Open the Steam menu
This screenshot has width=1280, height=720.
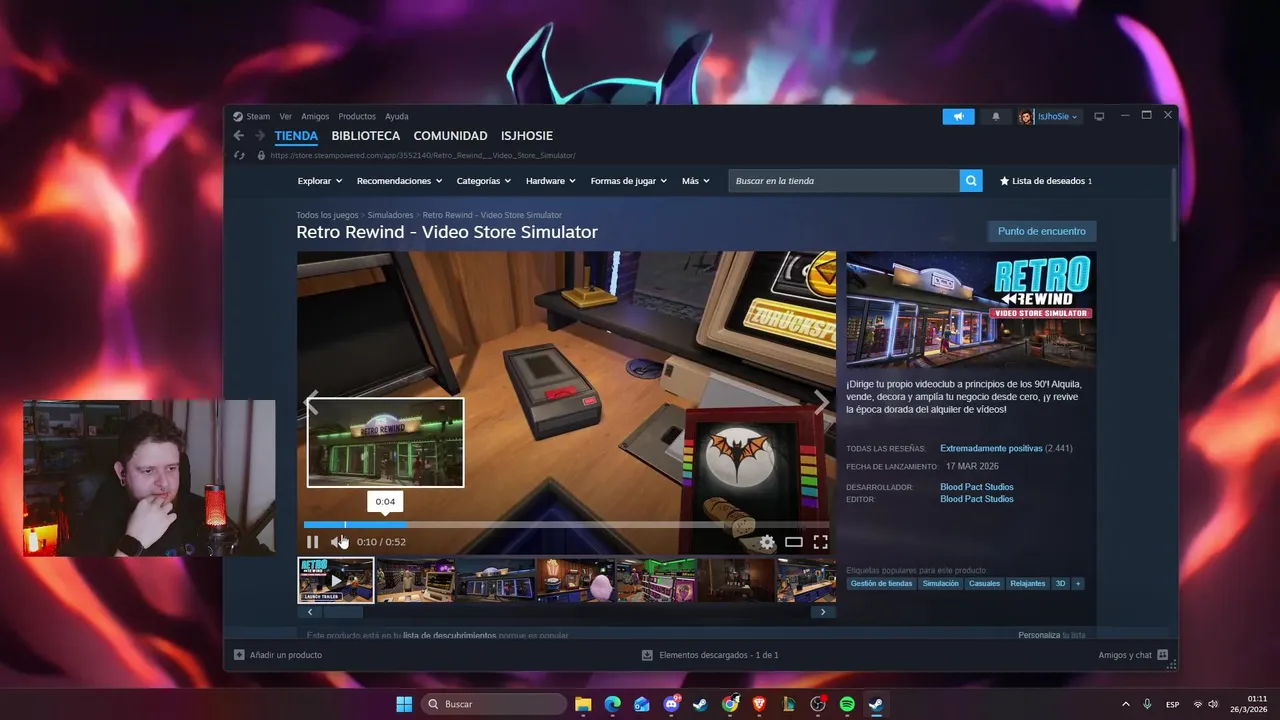(258, 116)
